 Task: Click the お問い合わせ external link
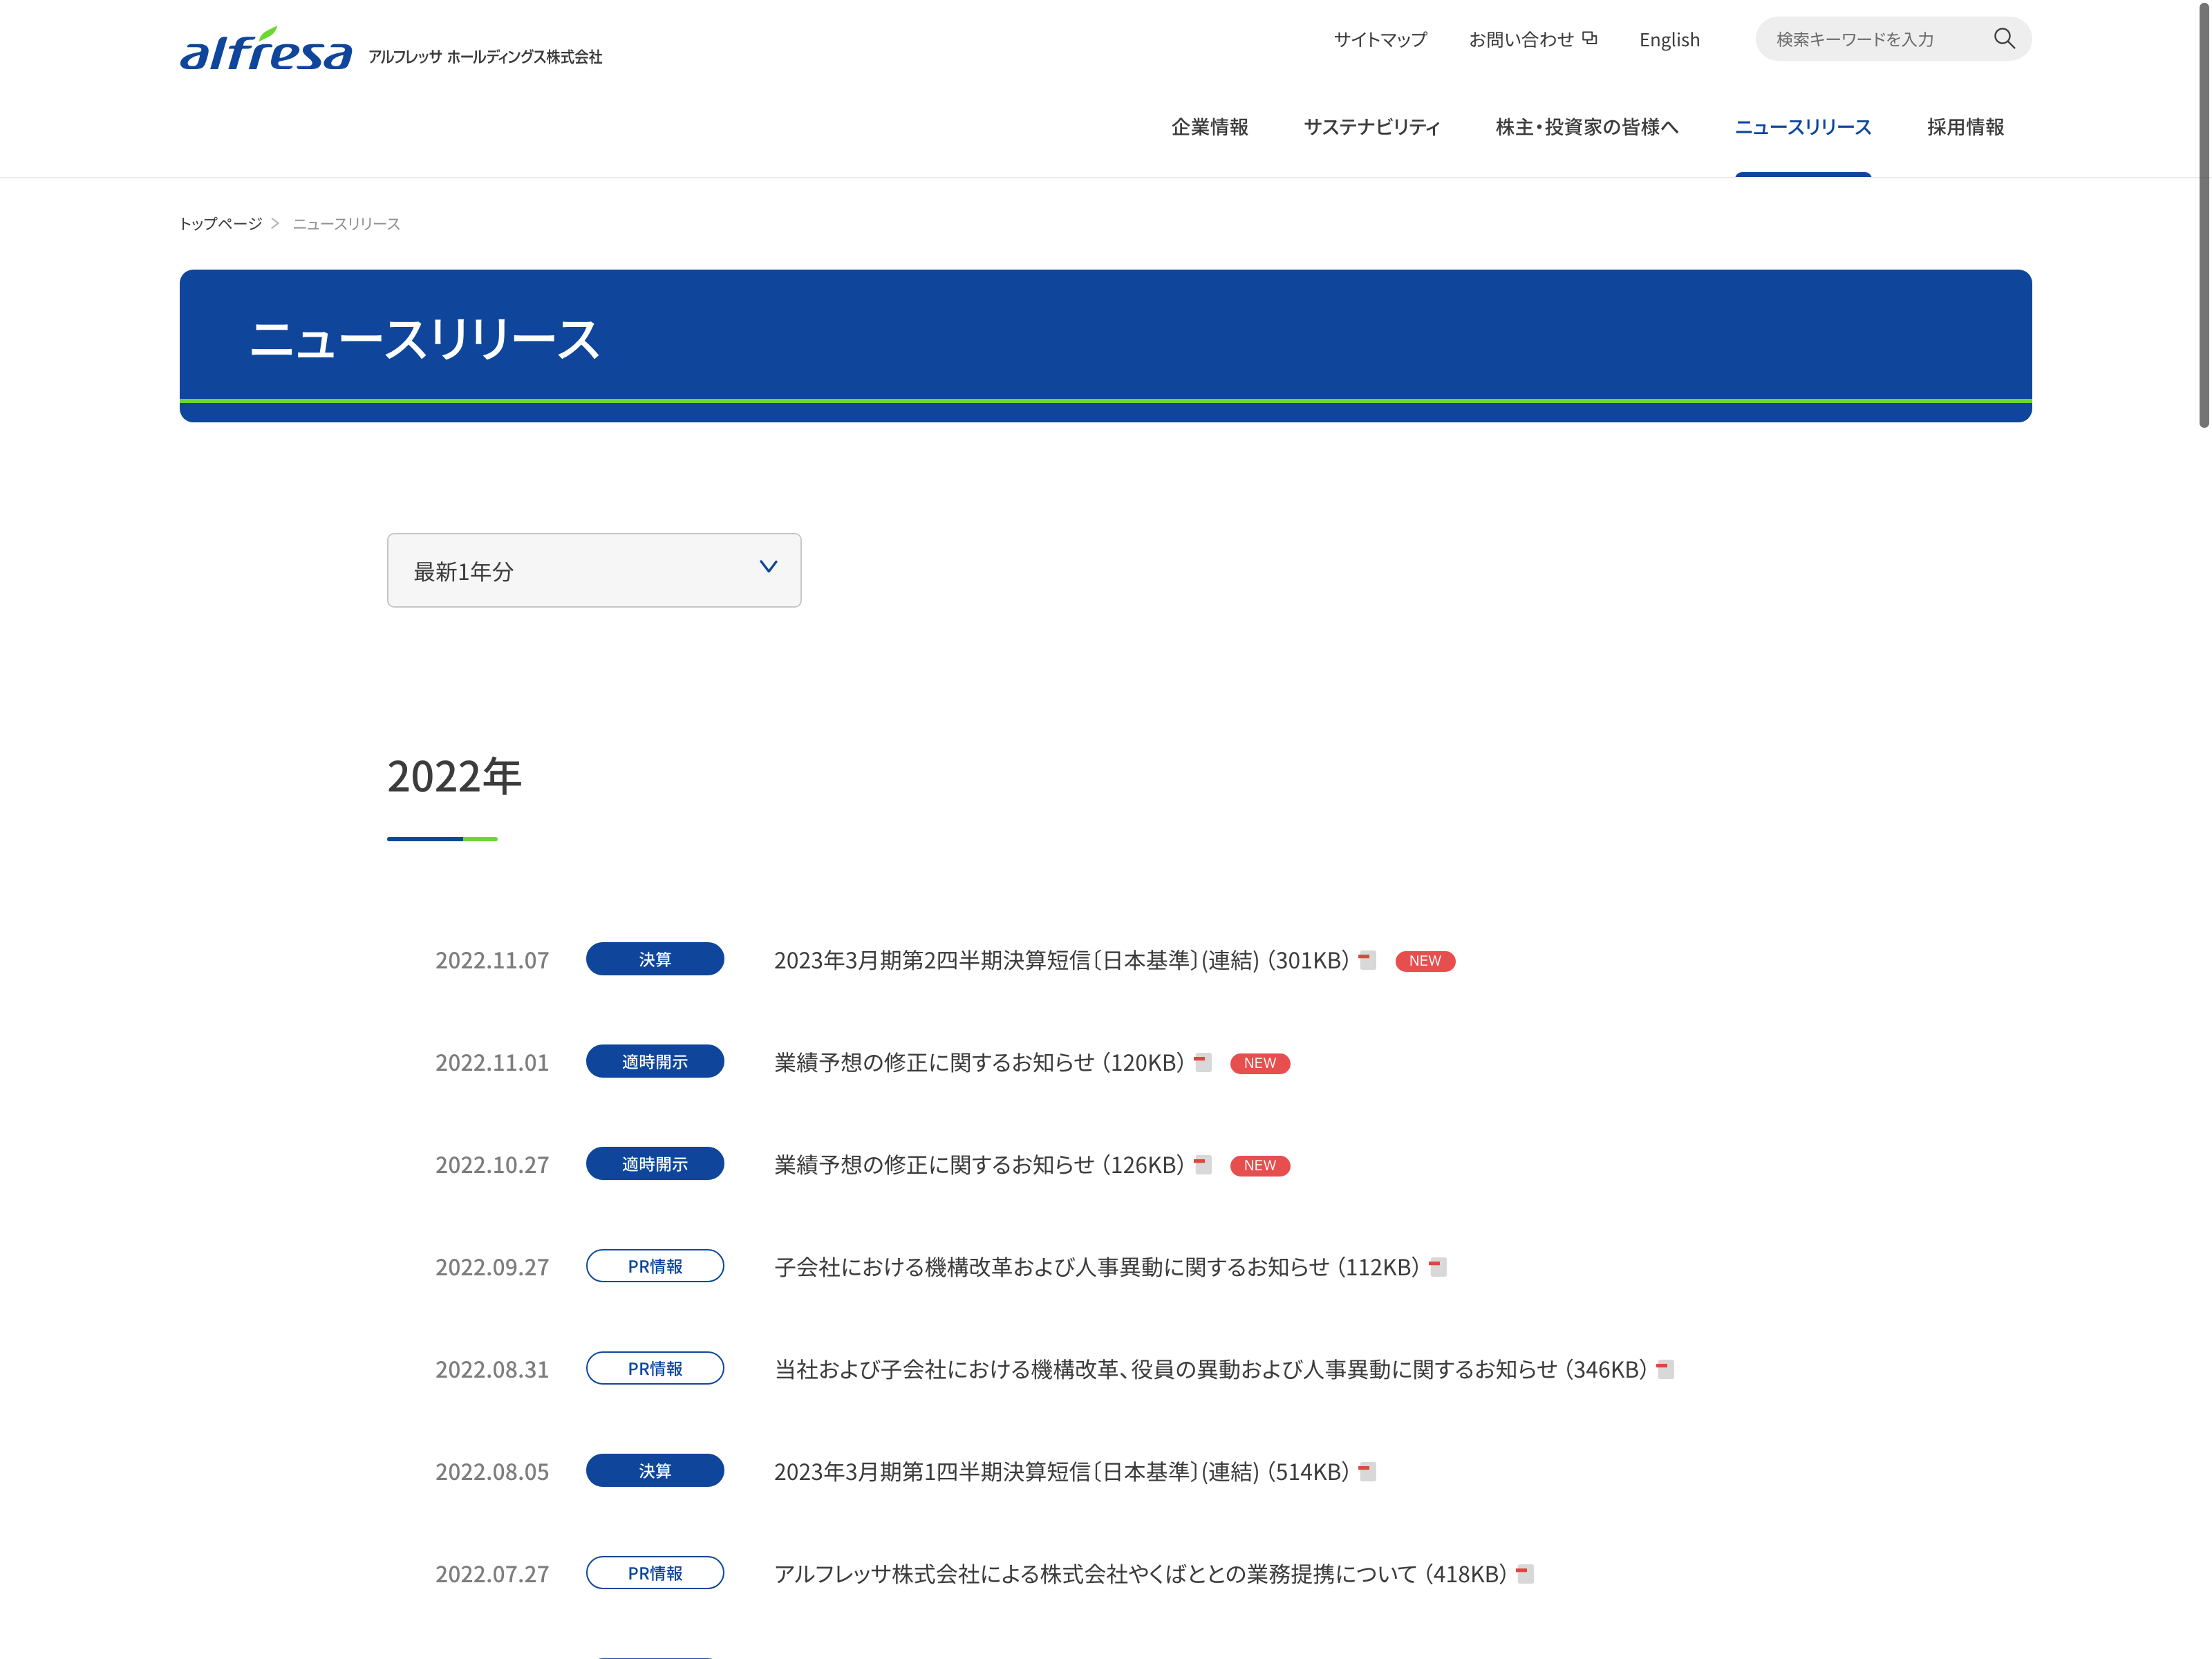tap(1532, 39)
